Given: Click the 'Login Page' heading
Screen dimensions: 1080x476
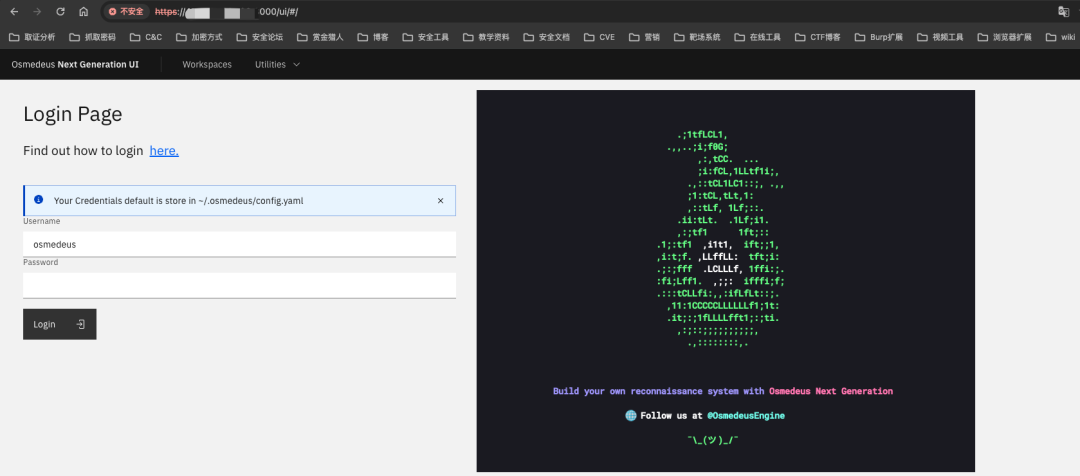Looking at the screenshot, I should 73,114.
